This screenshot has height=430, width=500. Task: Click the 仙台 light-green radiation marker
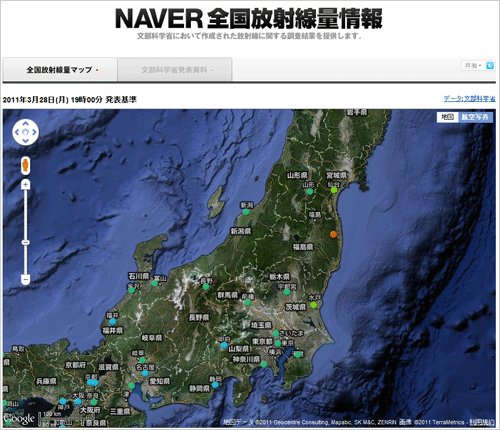click(334, 190)
